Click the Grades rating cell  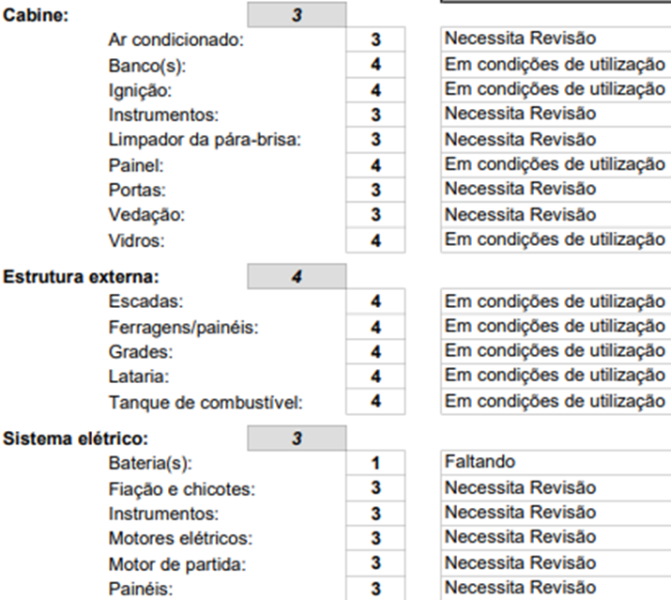375,352
